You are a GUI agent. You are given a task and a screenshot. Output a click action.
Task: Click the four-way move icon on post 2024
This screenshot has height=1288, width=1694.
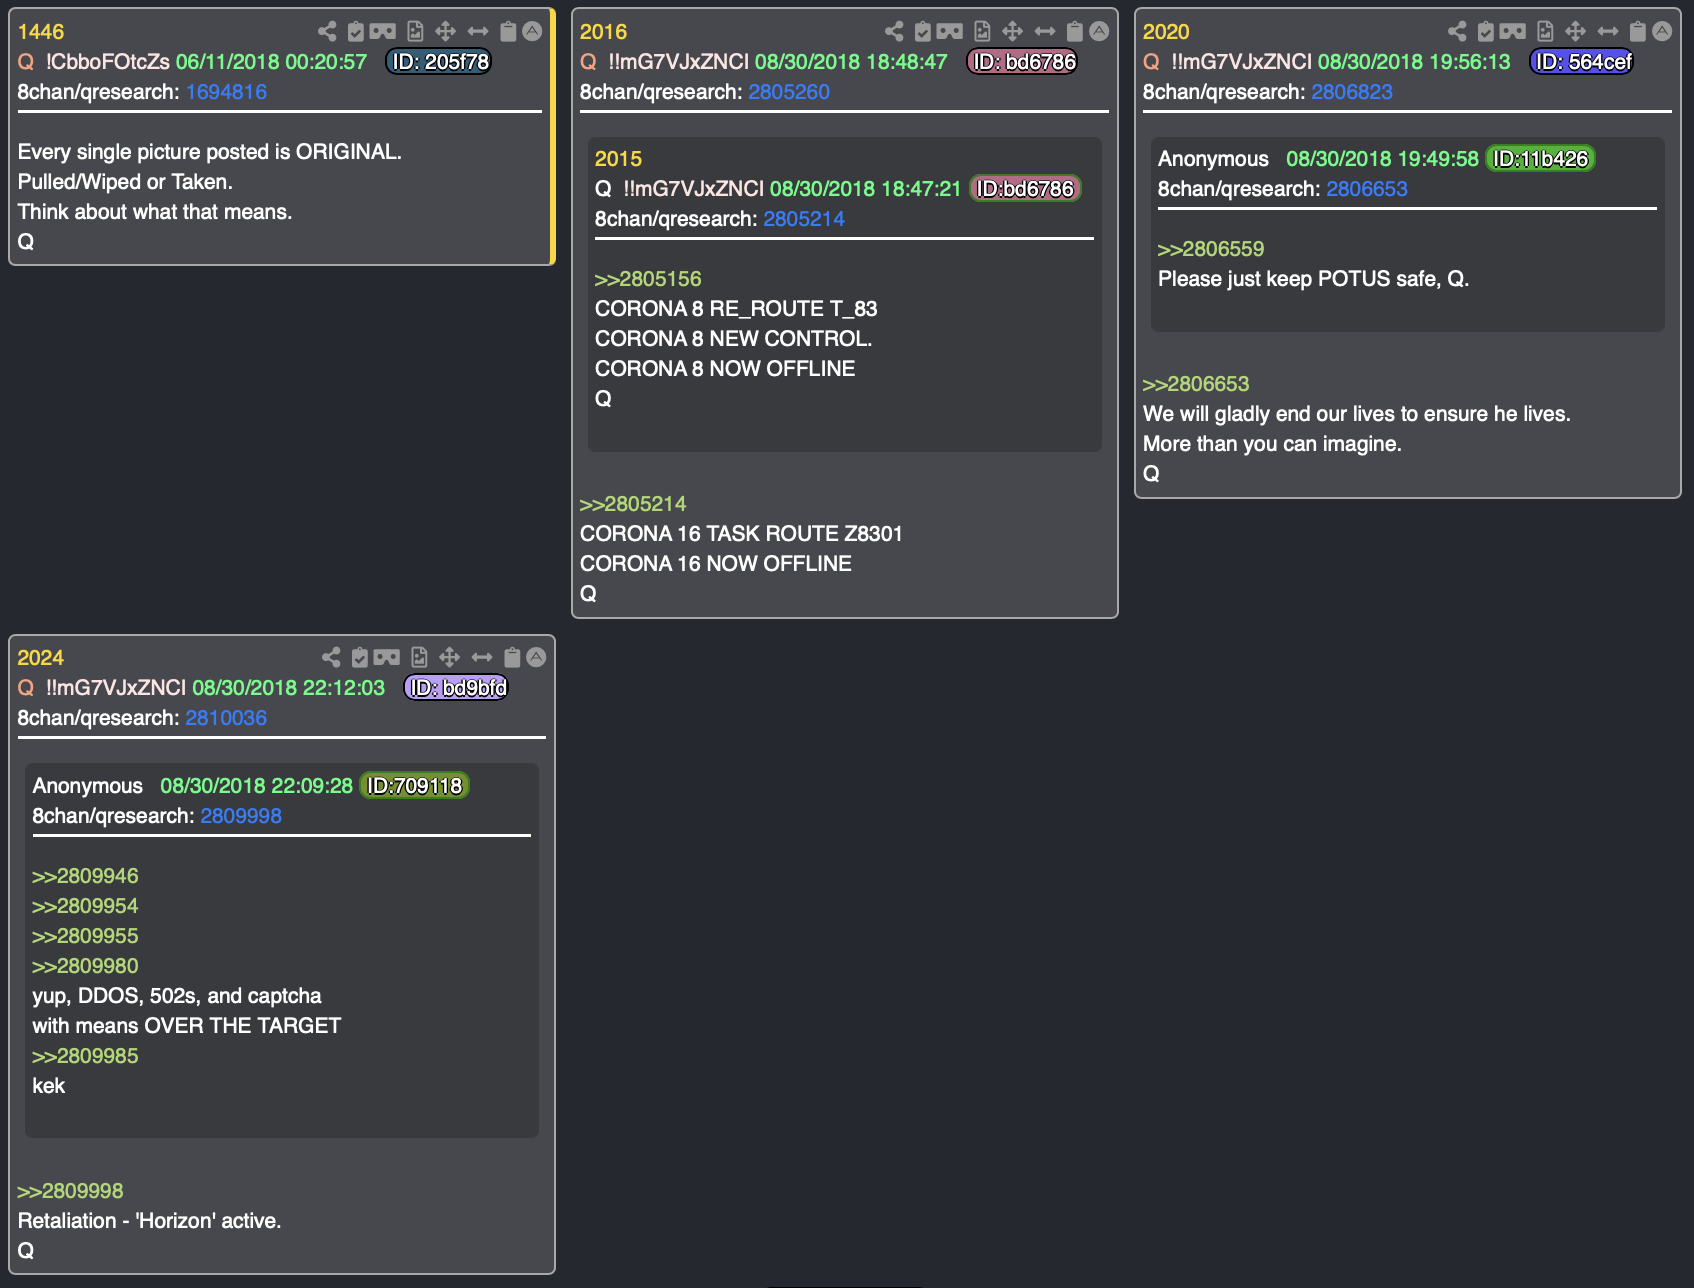(450, 657)
